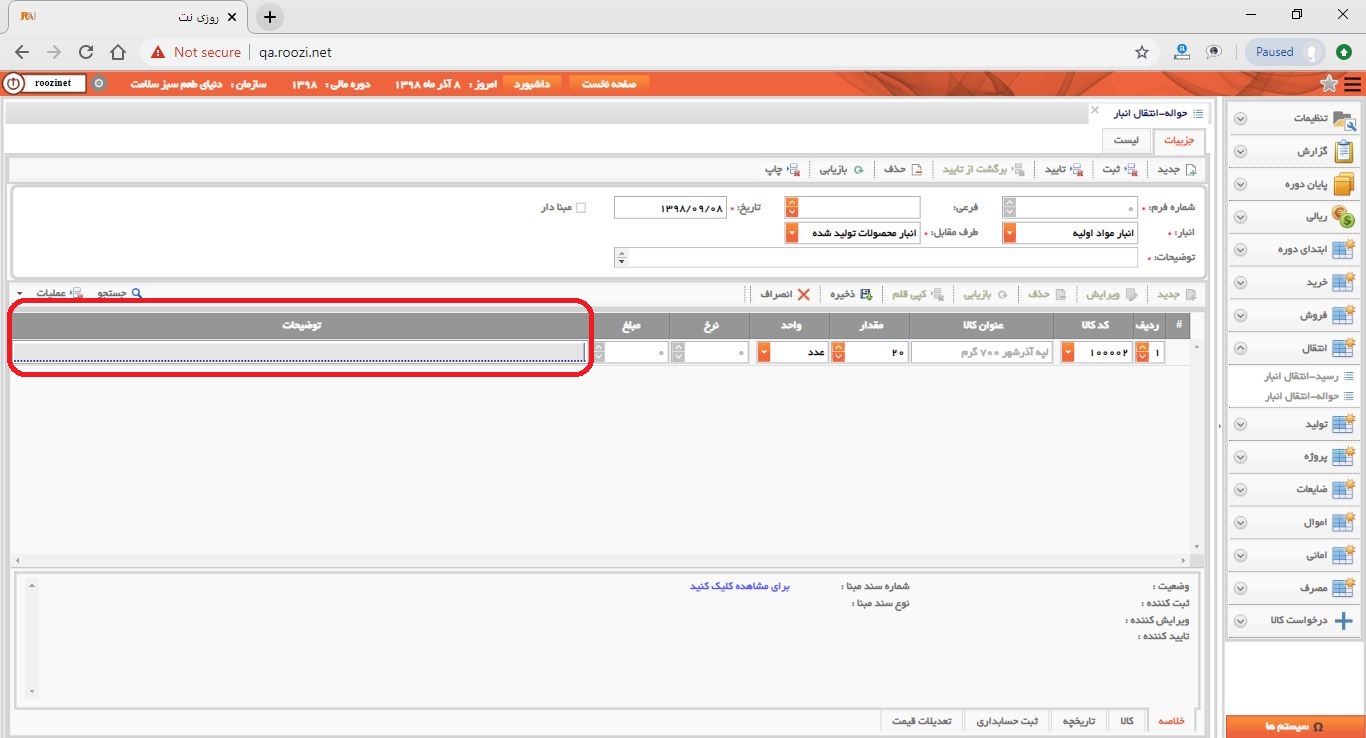Click the برای مشاهده کلیک کنید link
This screenshot has height=738, width=1366.
coord(740,586)
